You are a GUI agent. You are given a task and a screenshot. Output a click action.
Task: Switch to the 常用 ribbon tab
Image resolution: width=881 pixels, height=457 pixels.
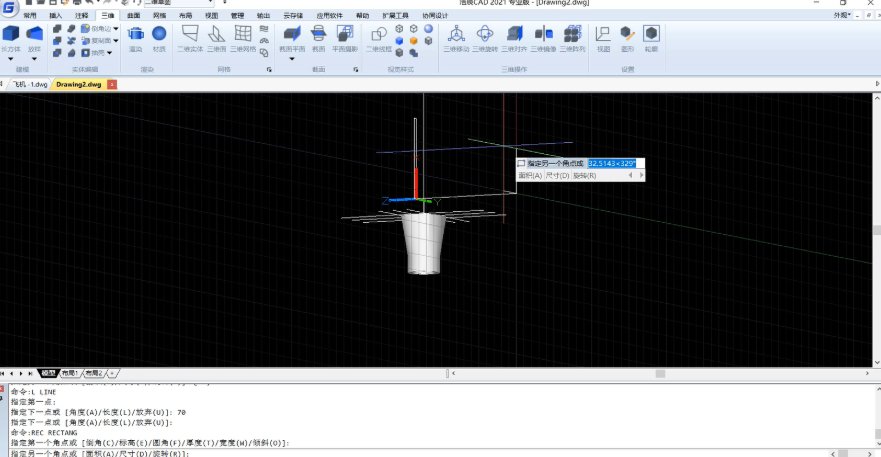pos(30,16)
